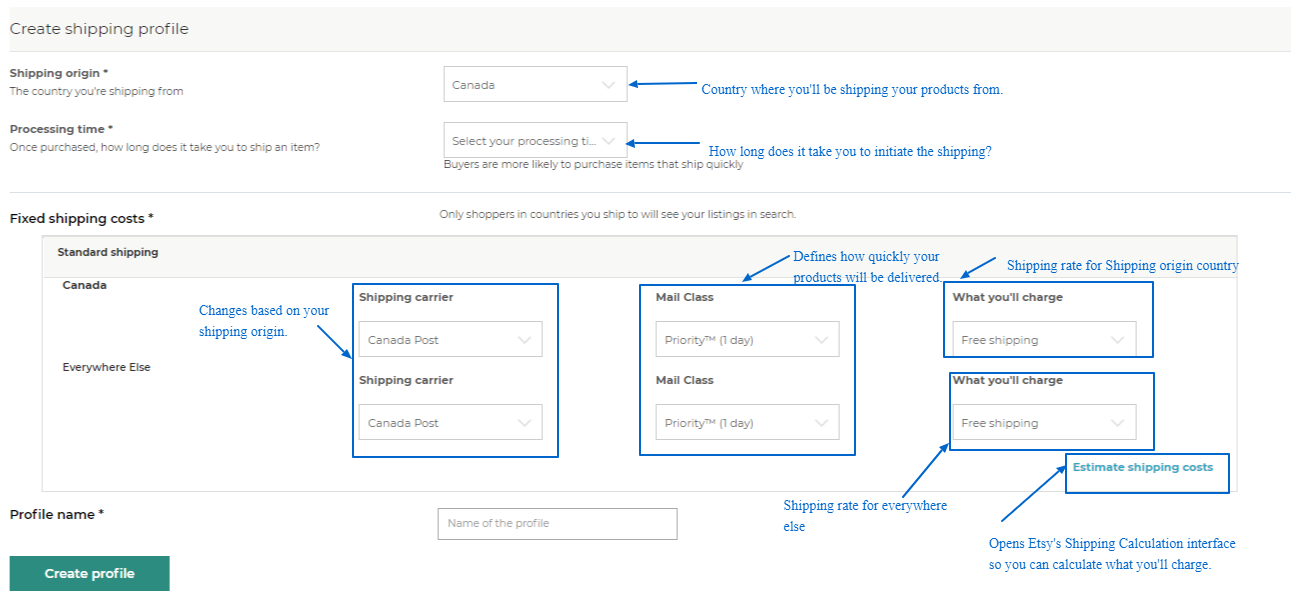Open the Everywhere Else charge dropdown
The height and width of the screenshot is (600, 1291).
[x=1045, y=422]
